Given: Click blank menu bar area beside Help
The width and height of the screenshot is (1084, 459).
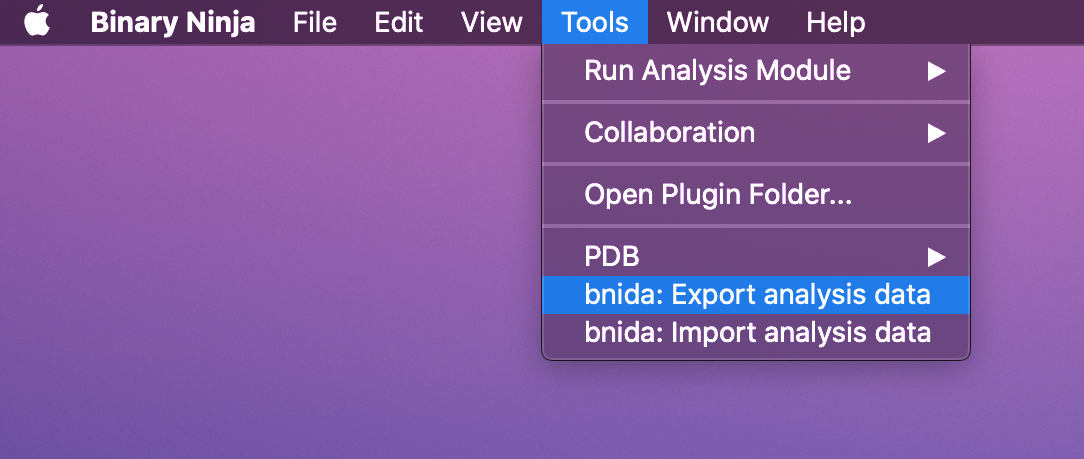Looking at the screenshot, I should pos(975,22).
